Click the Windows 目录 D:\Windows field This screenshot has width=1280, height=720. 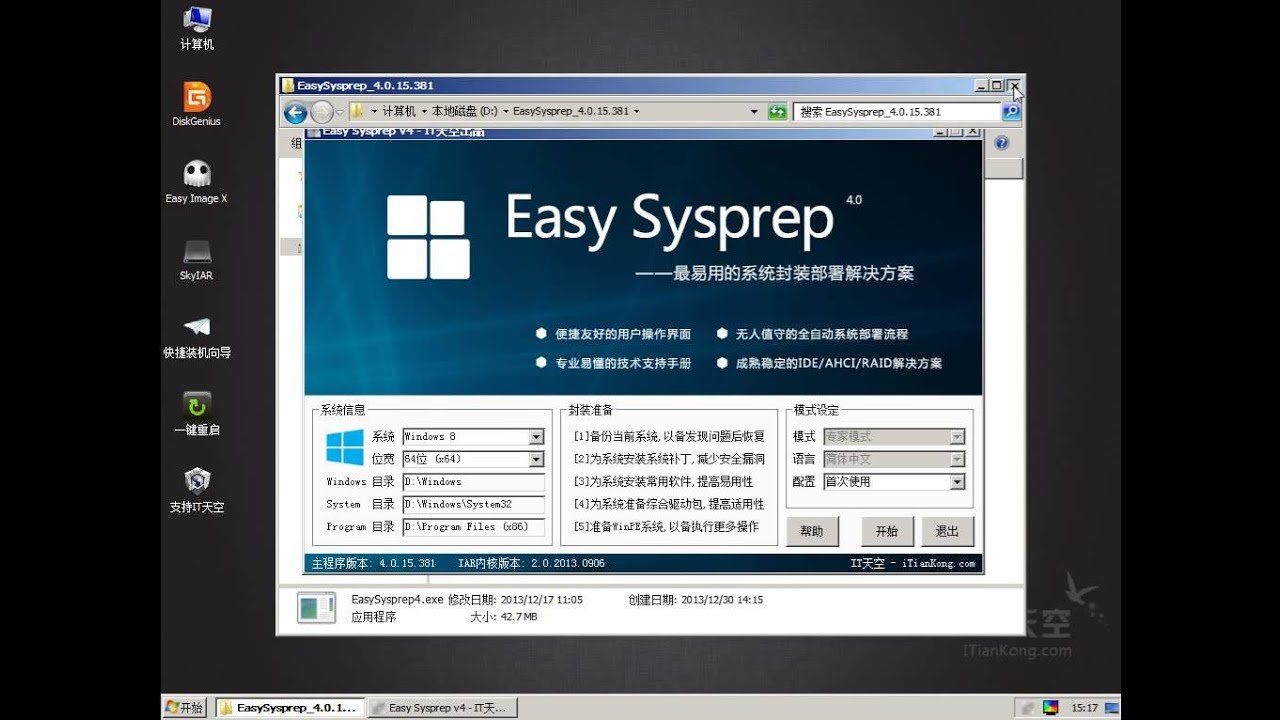tap(473, 482)
